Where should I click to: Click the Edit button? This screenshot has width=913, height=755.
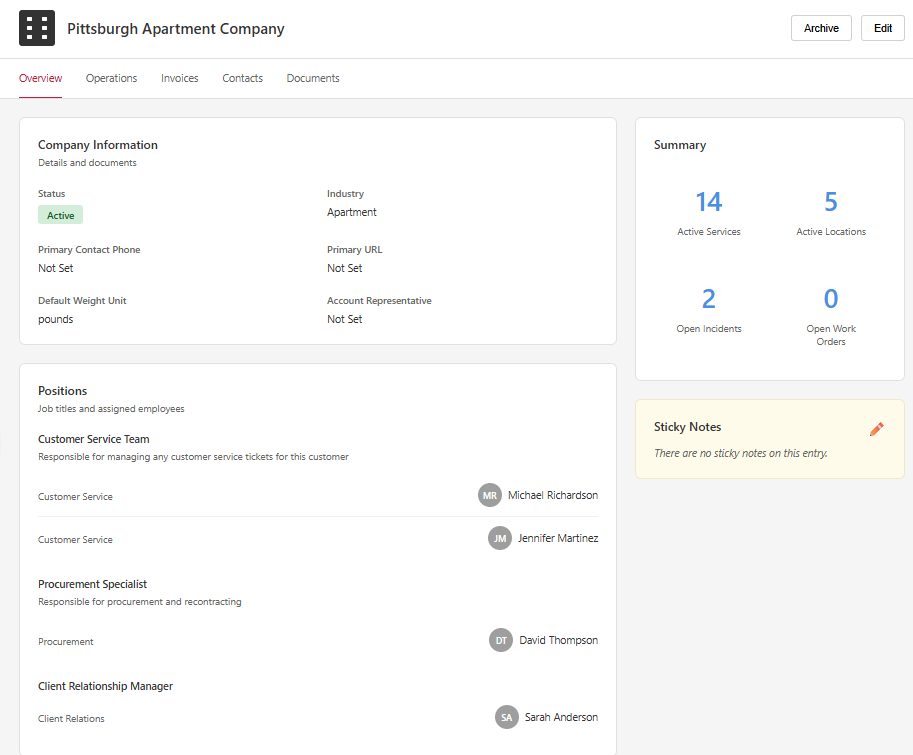coord(883,28)
